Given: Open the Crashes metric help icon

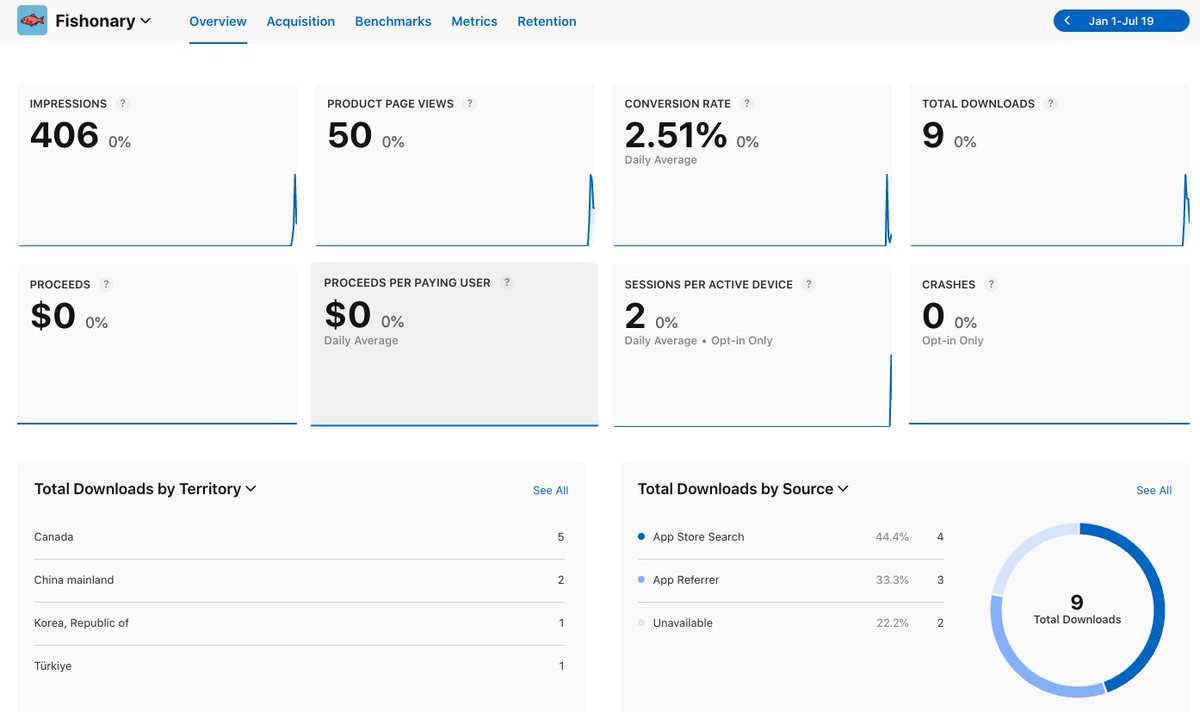Looking at the screenshot, I should 991,284.
